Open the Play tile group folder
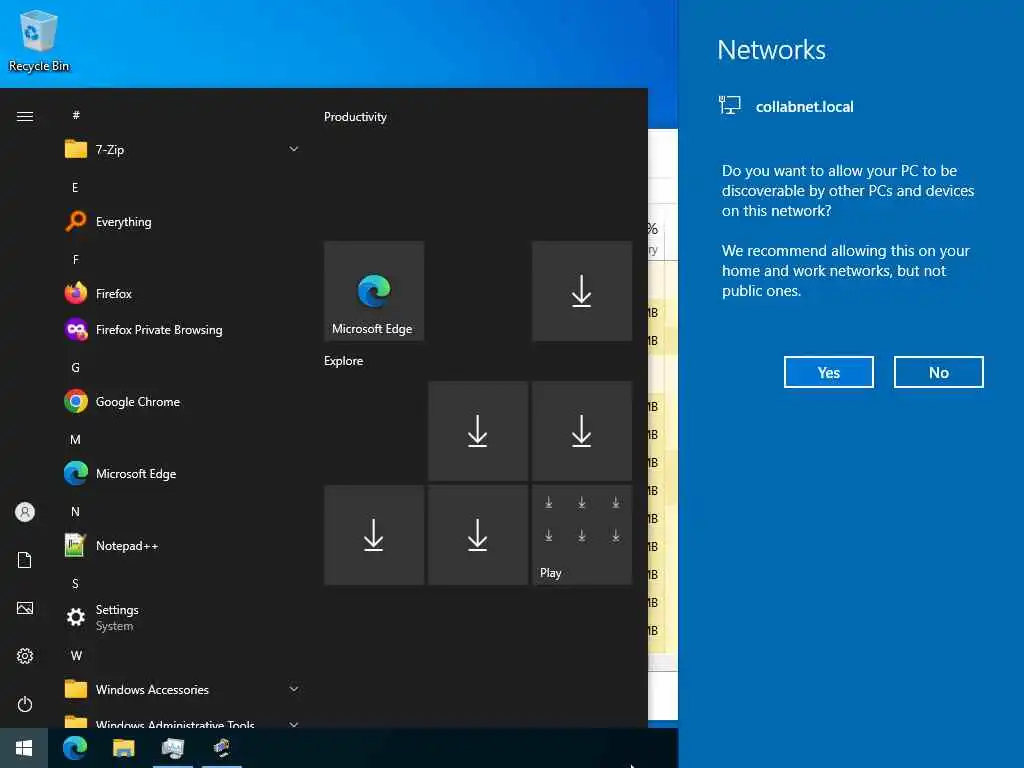1024x768 pixels. click(582, 535)
